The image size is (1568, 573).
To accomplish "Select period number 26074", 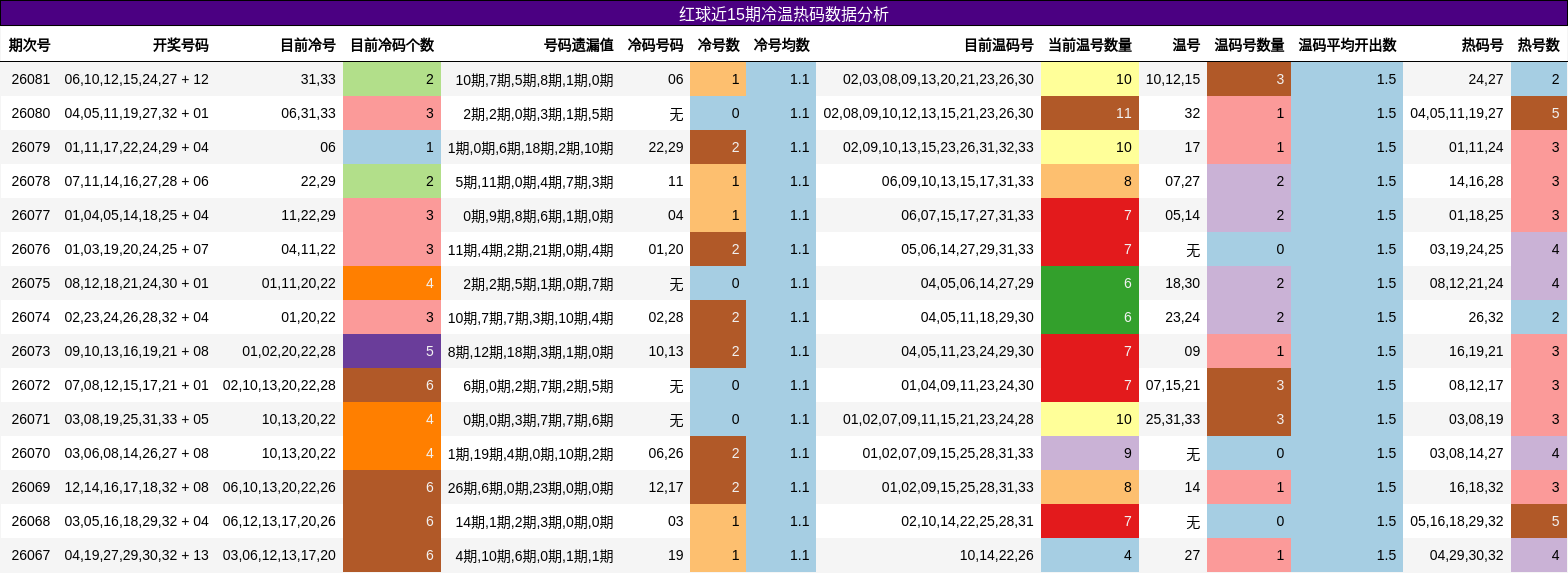I will pos(31,317).
